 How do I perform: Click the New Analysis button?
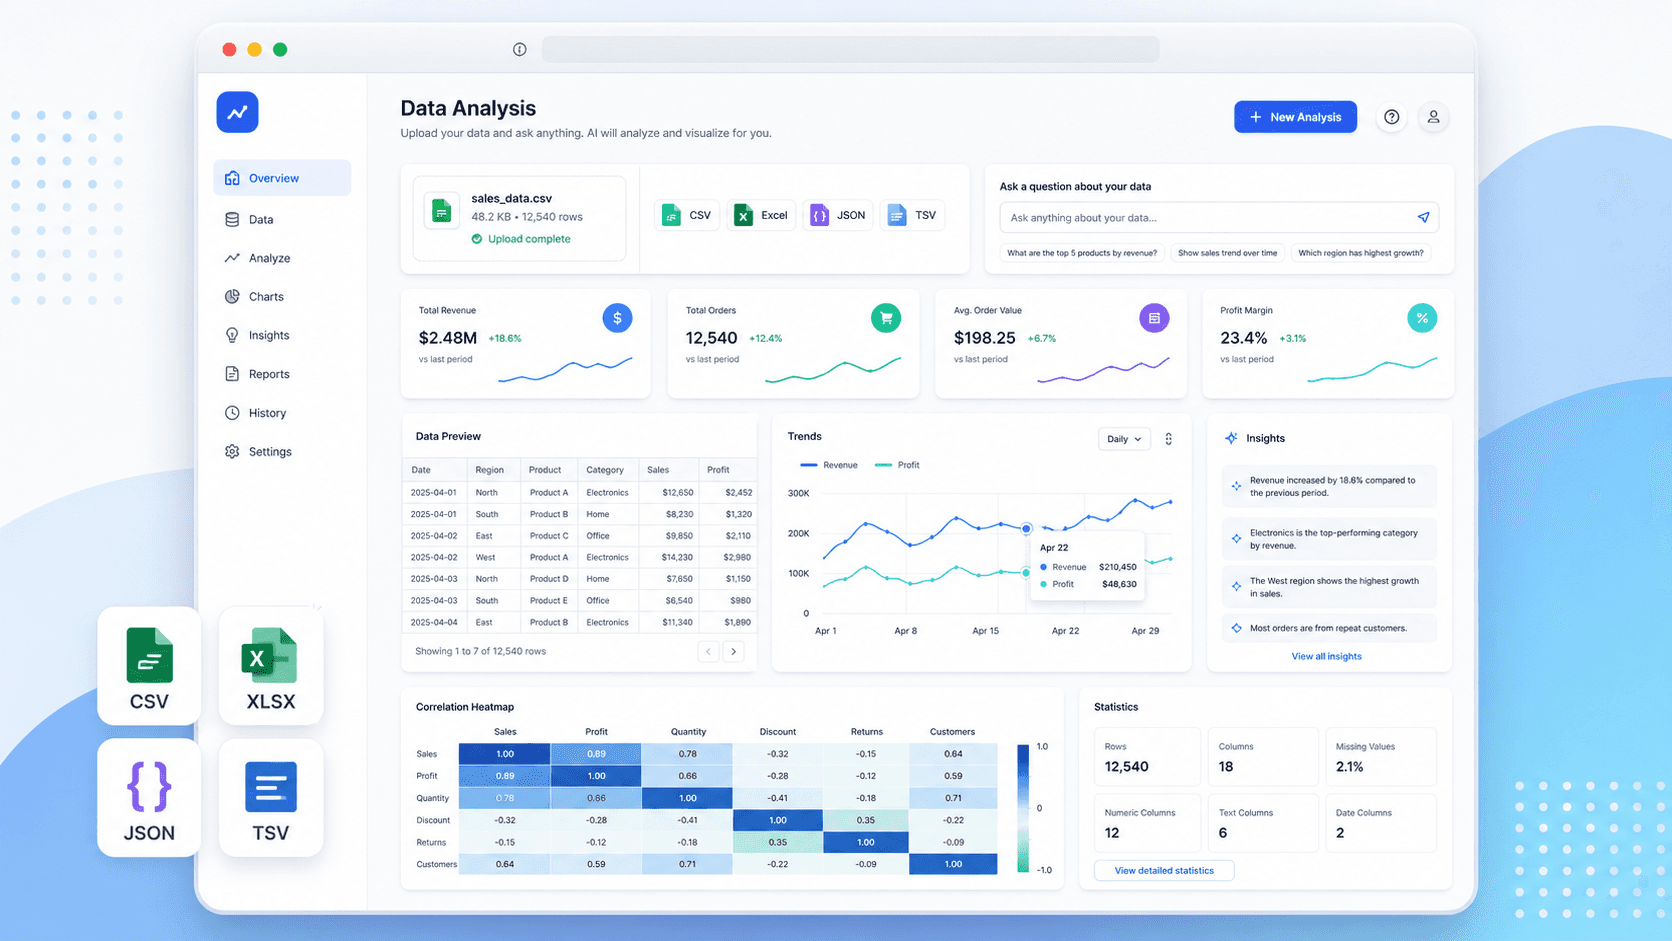click(x=1295, y=117)
